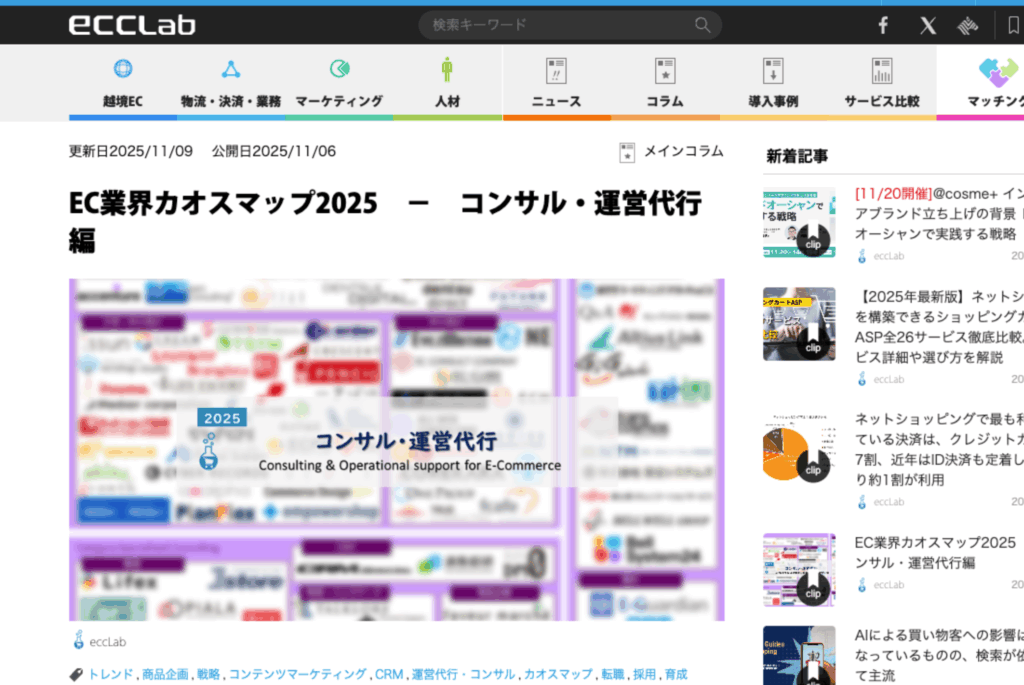Click the Feedly icon in header
This screenshot has width=1024, height=685.
coord(967,26)
